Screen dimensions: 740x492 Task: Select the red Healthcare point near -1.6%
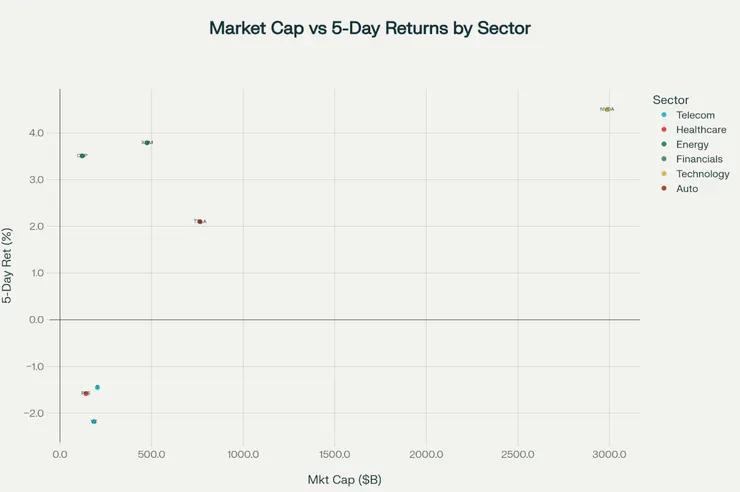coord(86,394)
